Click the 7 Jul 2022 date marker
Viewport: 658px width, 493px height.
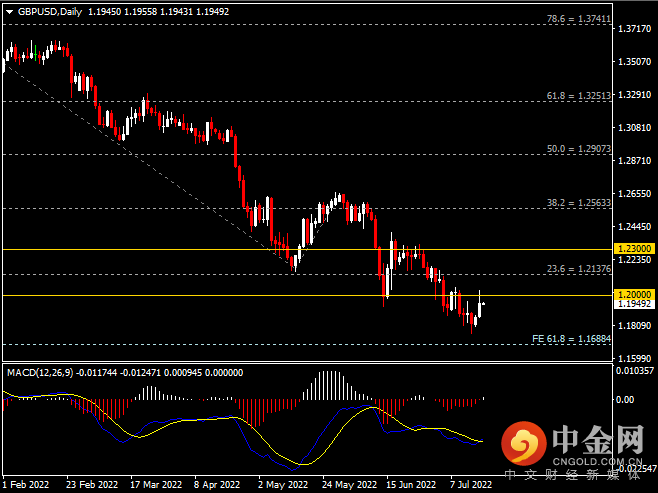tap(471, 485)
